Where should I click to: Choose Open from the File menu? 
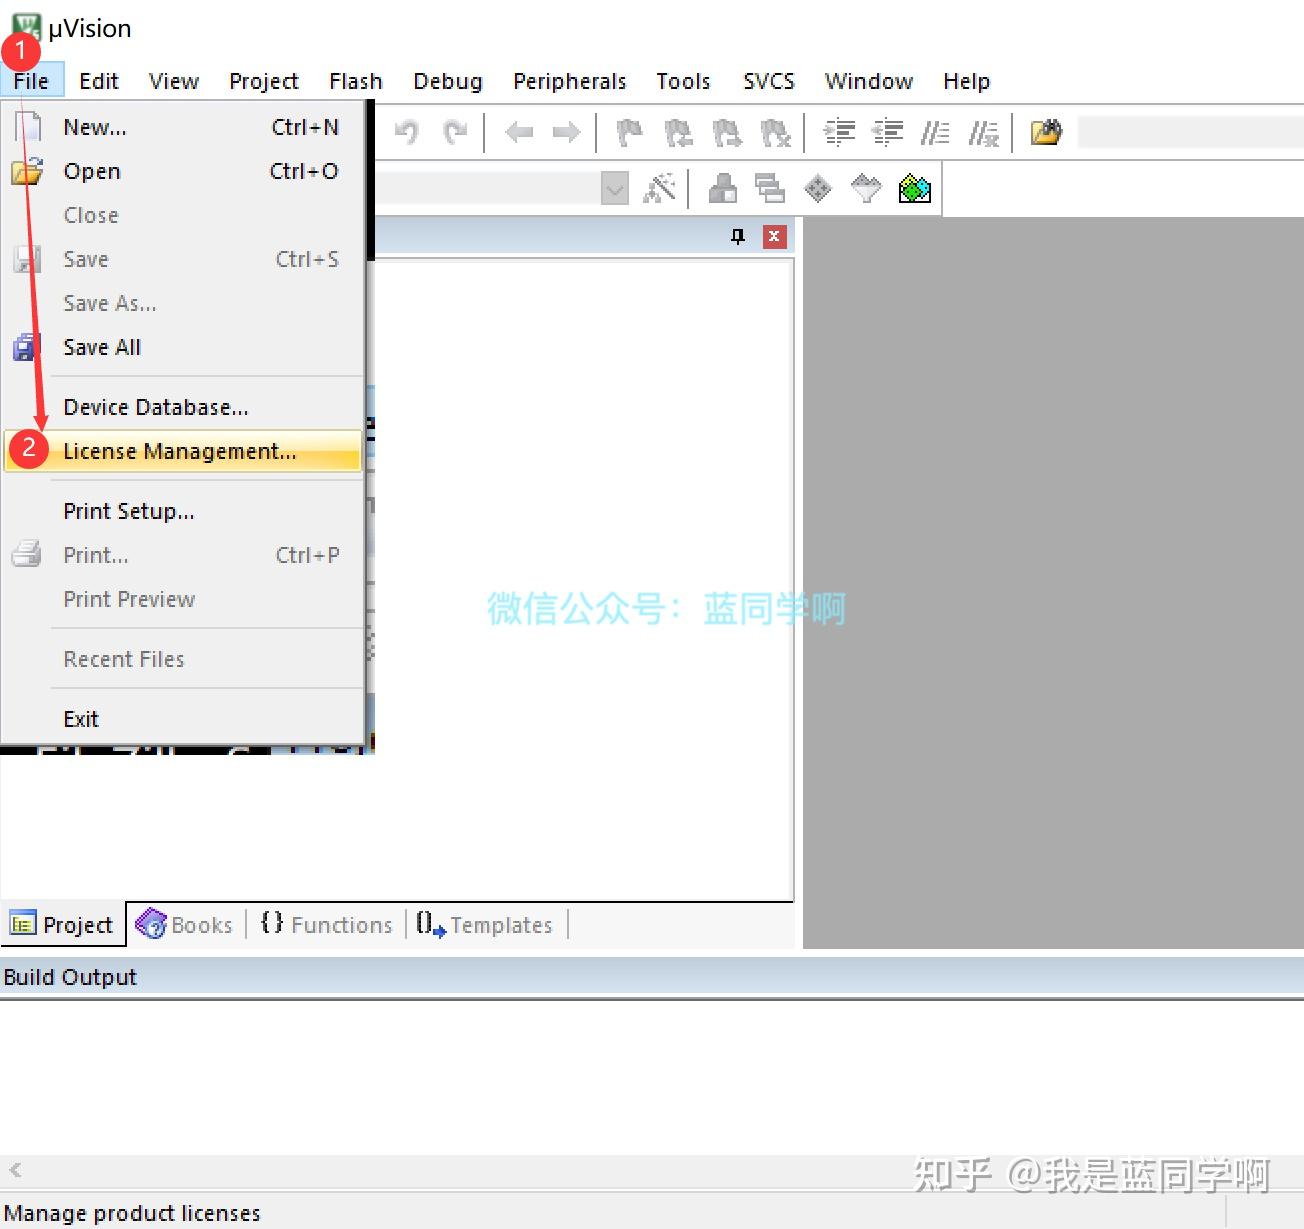[x=183, y=171]
